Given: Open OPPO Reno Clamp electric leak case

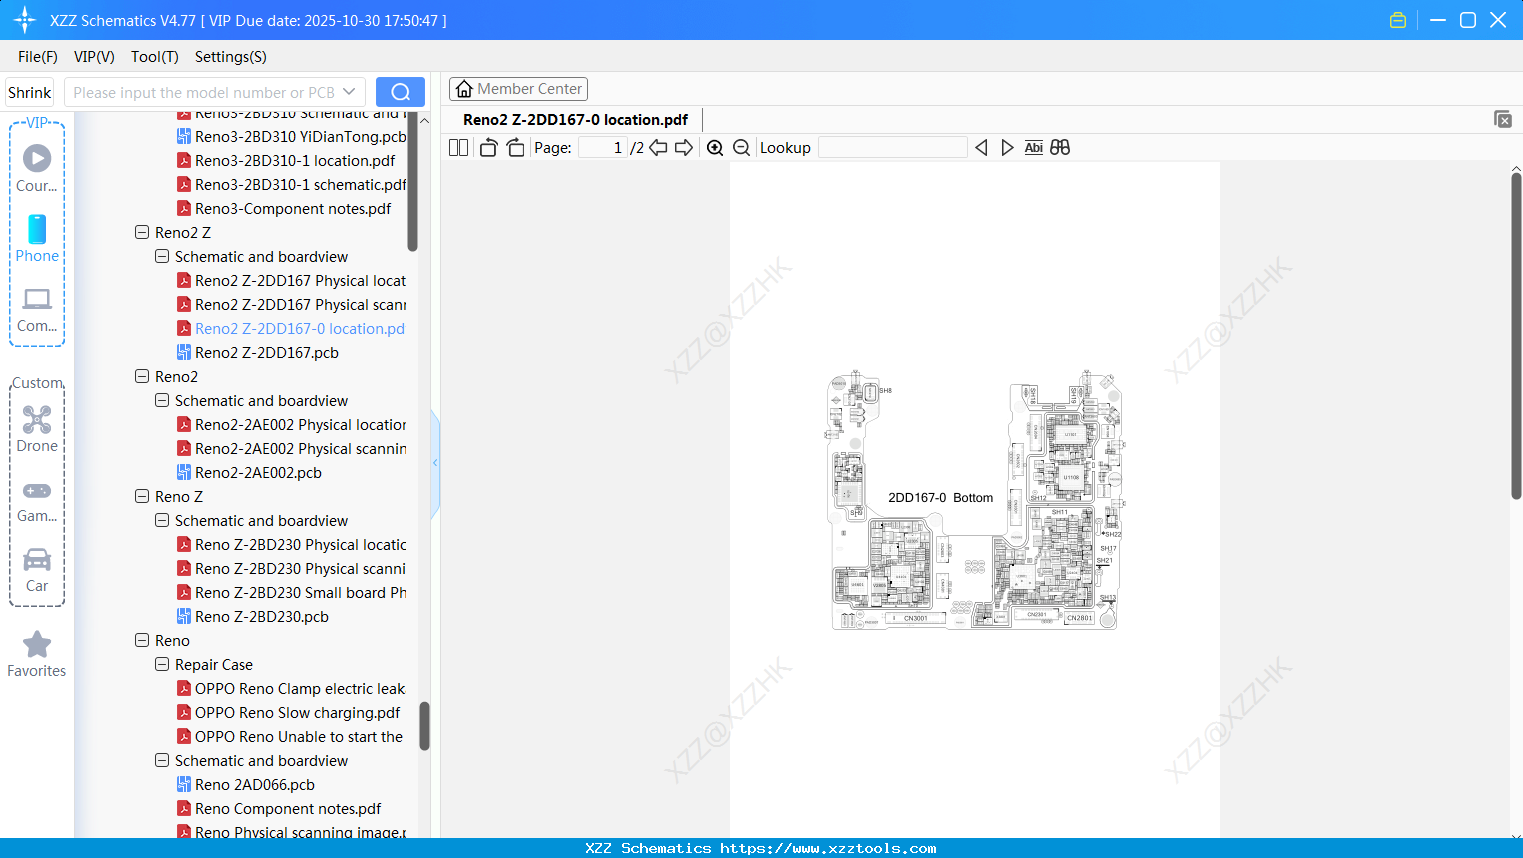Looking at the screenshot, I should 299,688.
